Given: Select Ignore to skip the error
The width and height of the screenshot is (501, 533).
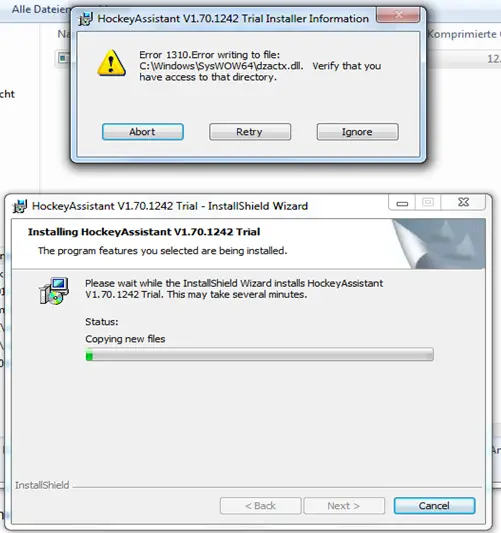Looking at the screenshot, I should pyautogui.click(x=358, y=132).
